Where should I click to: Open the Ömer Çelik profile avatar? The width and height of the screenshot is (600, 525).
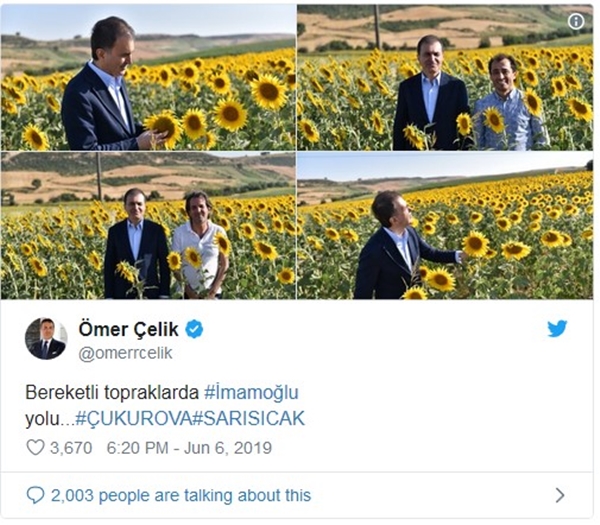[x=46, y=339]
